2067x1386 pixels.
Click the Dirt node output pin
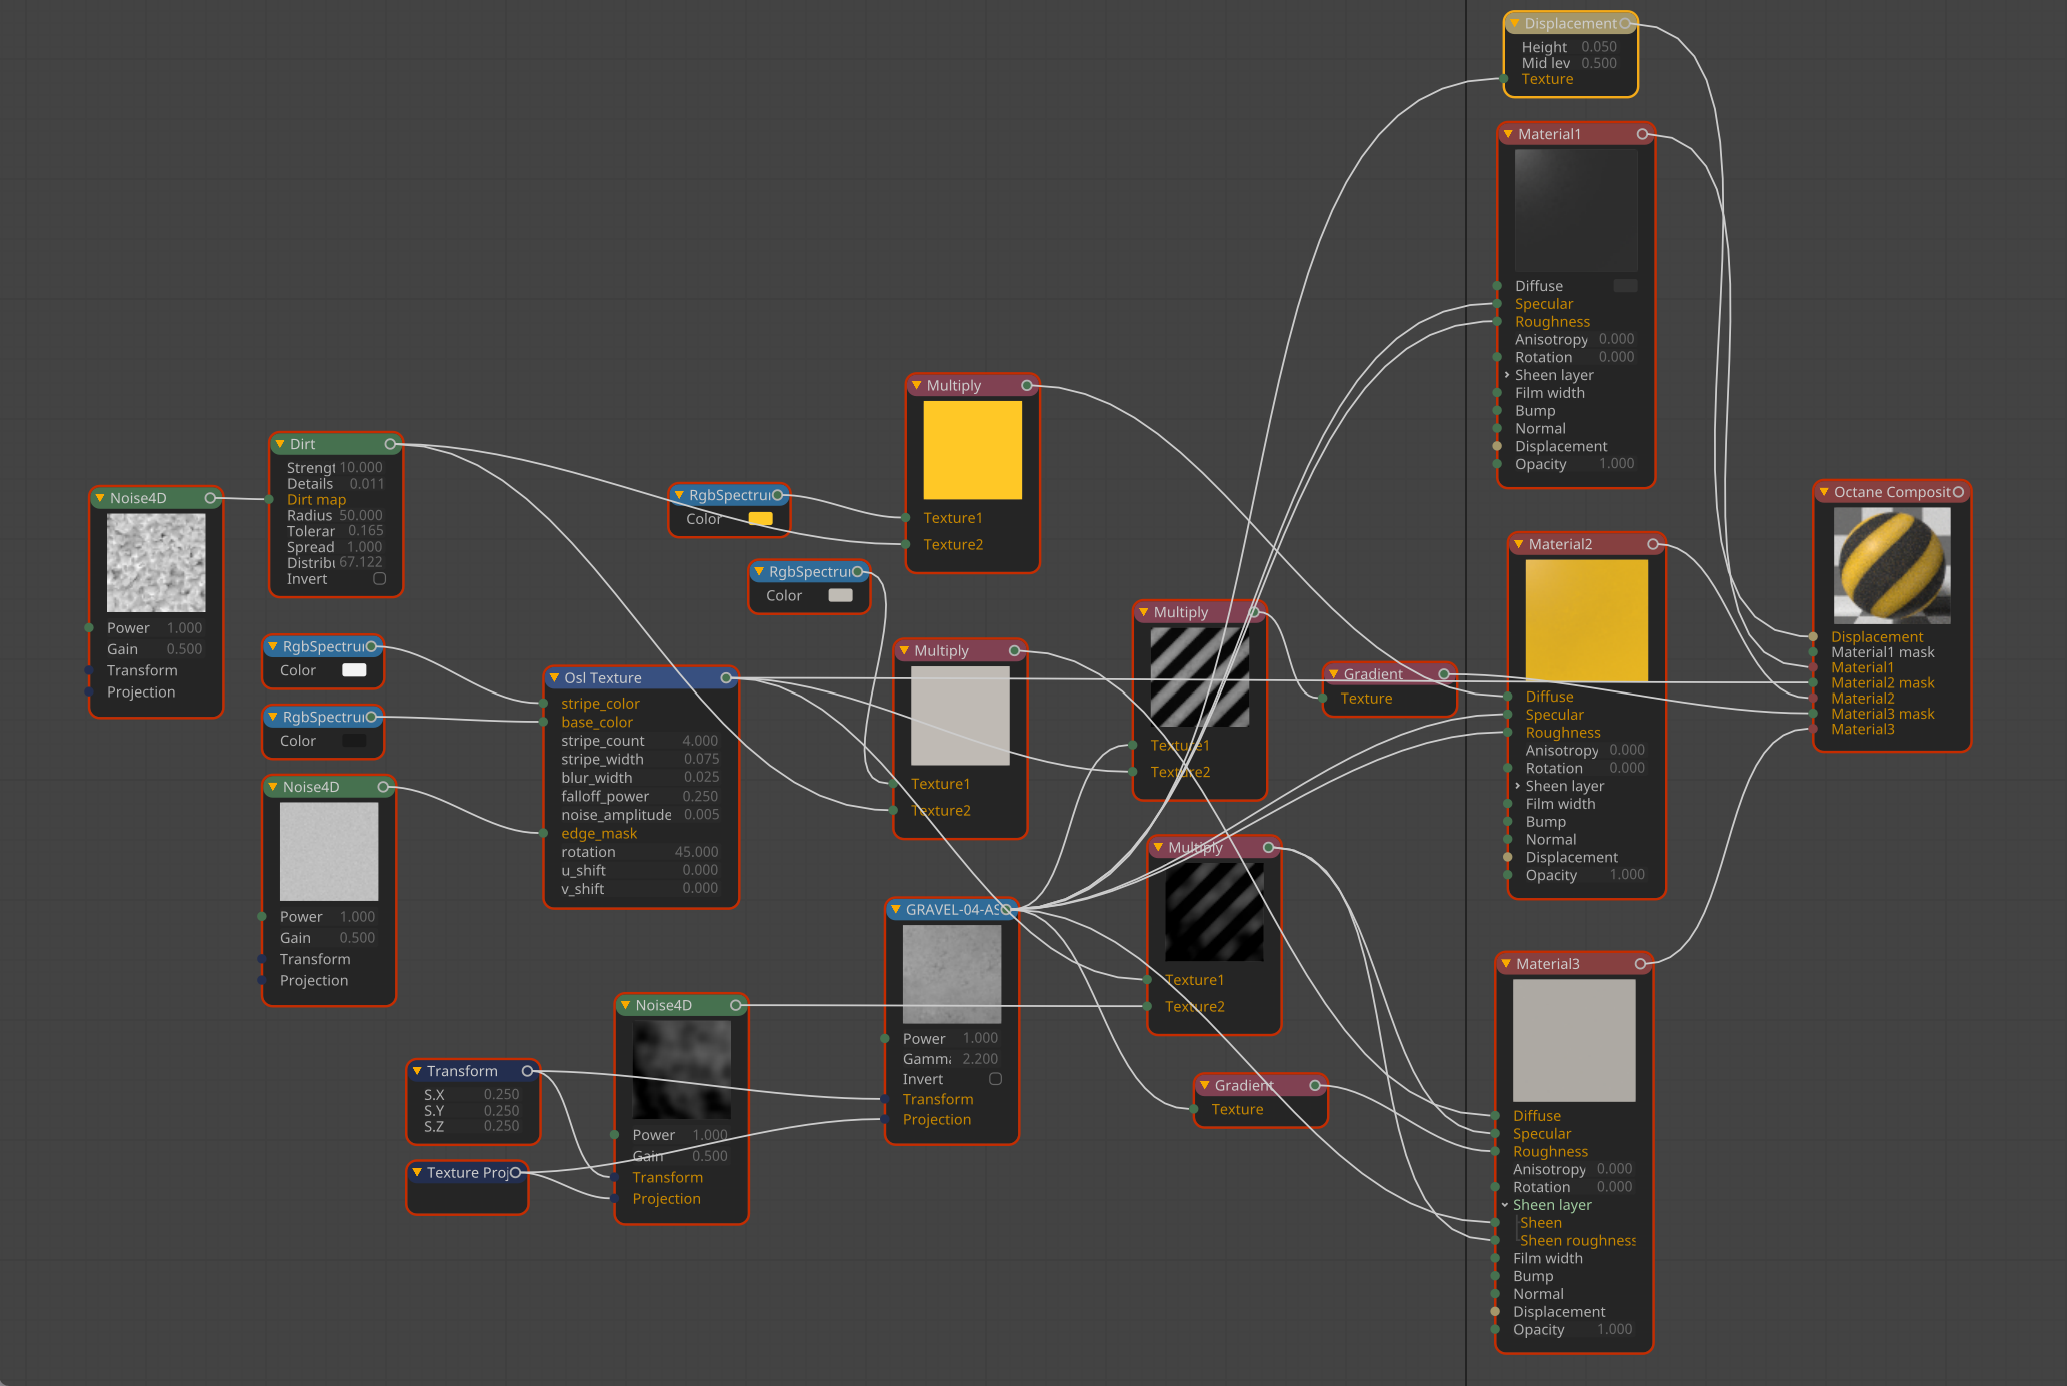pos(390,444)
